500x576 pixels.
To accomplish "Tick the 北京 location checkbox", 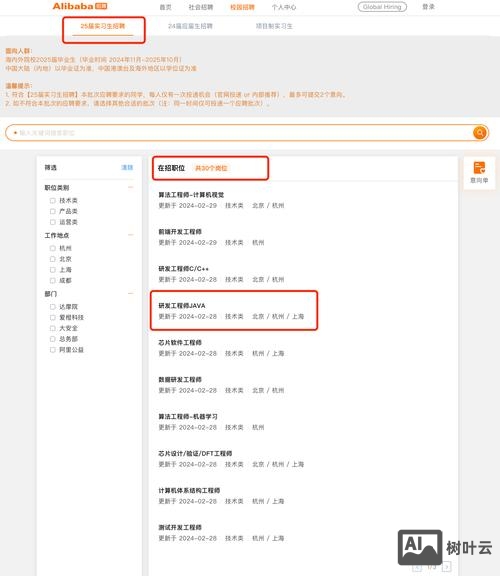I will (53, 259).
